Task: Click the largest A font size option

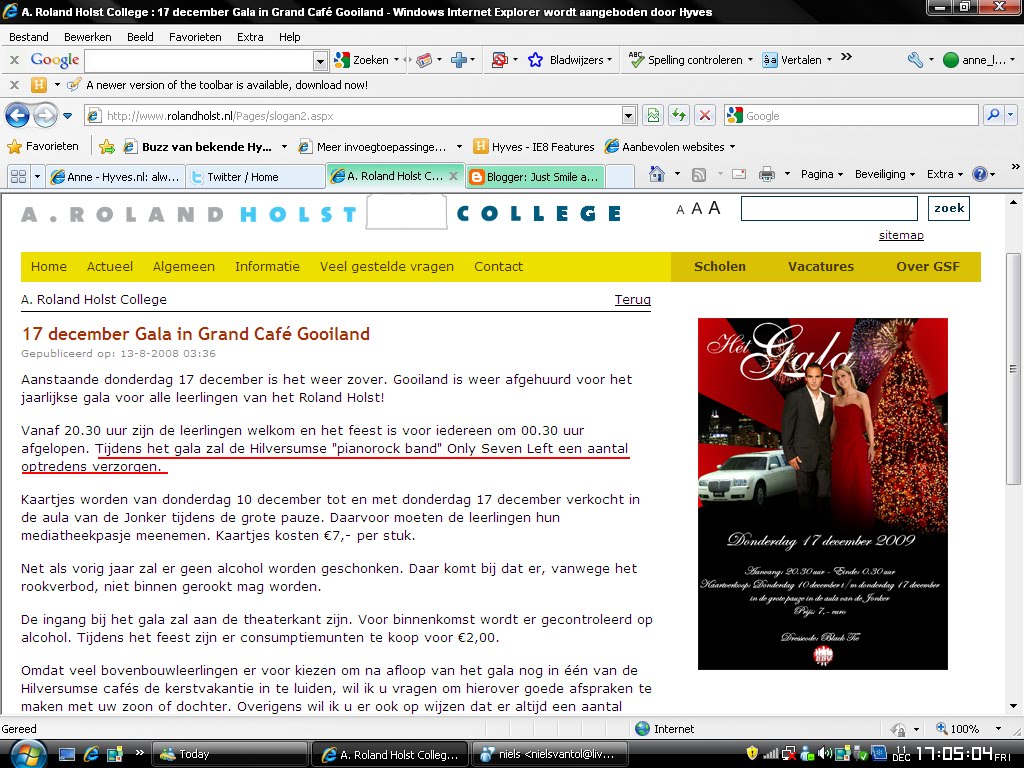Action: 714,208
